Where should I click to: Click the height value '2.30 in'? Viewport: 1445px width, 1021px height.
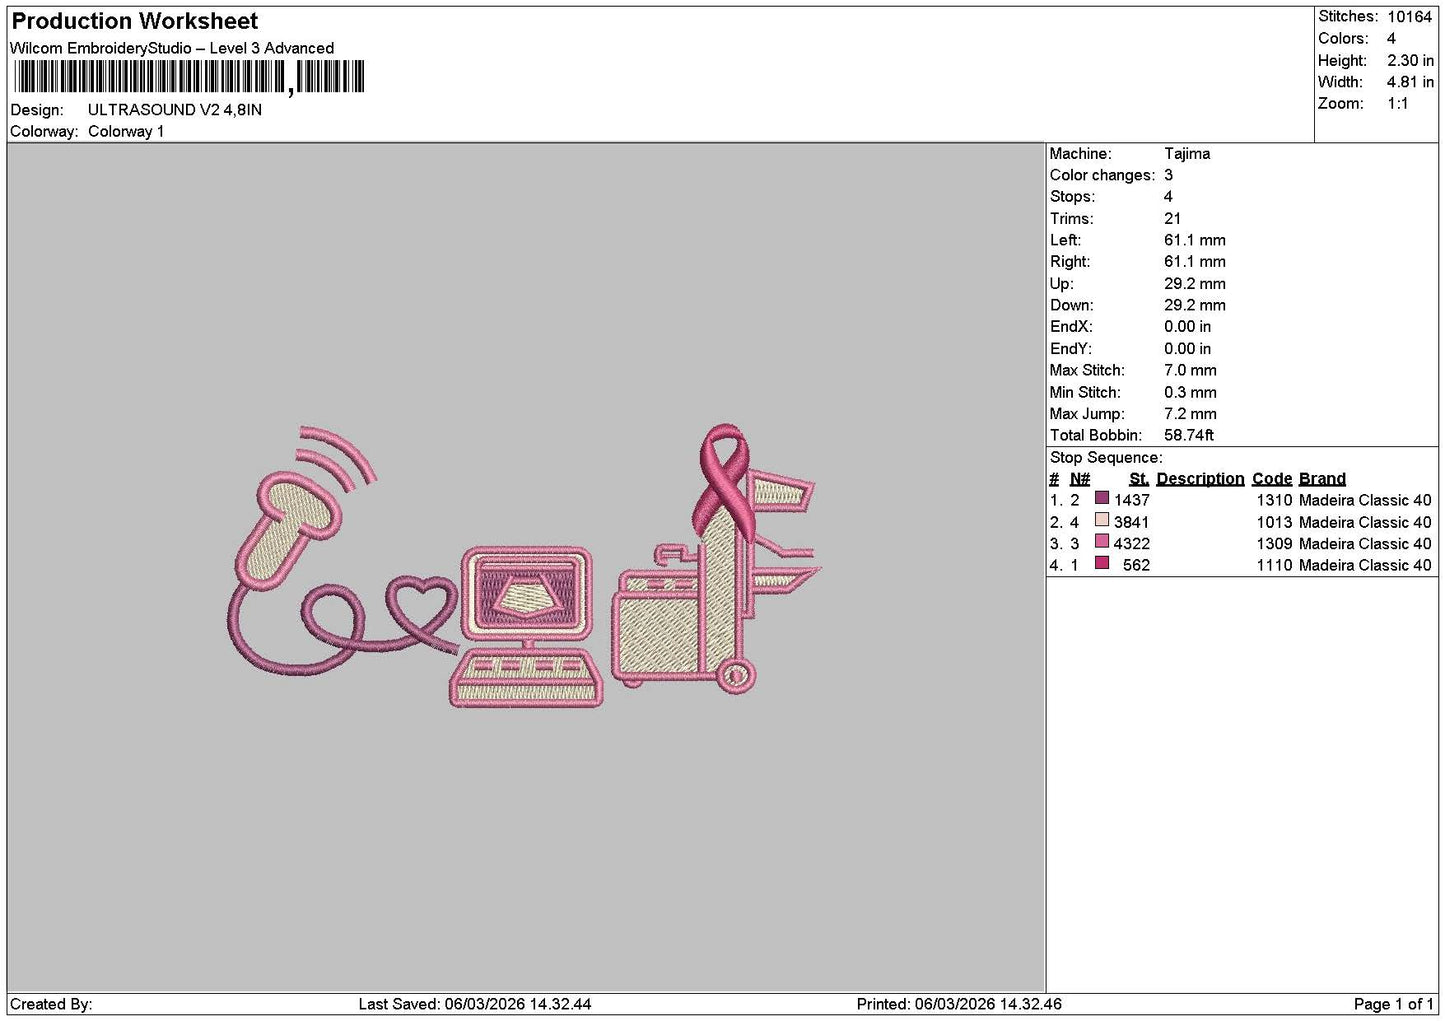click(x=1410, y=61)
